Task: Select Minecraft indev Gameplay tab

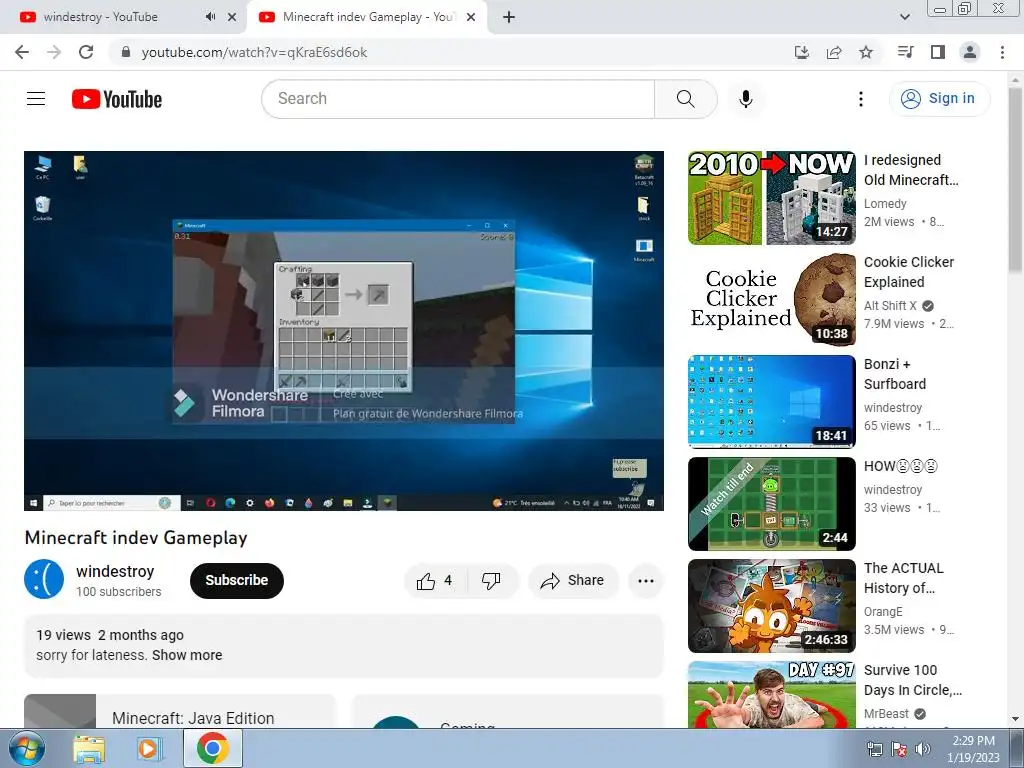Action: (366, 18)
